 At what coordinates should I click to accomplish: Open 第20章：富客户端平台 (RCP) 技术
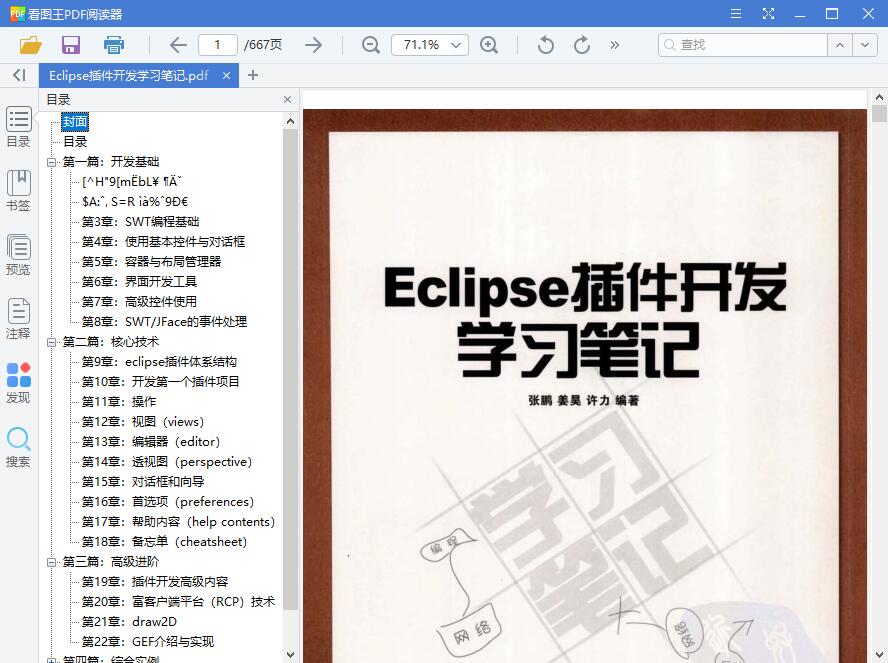[x=178, y=602]
